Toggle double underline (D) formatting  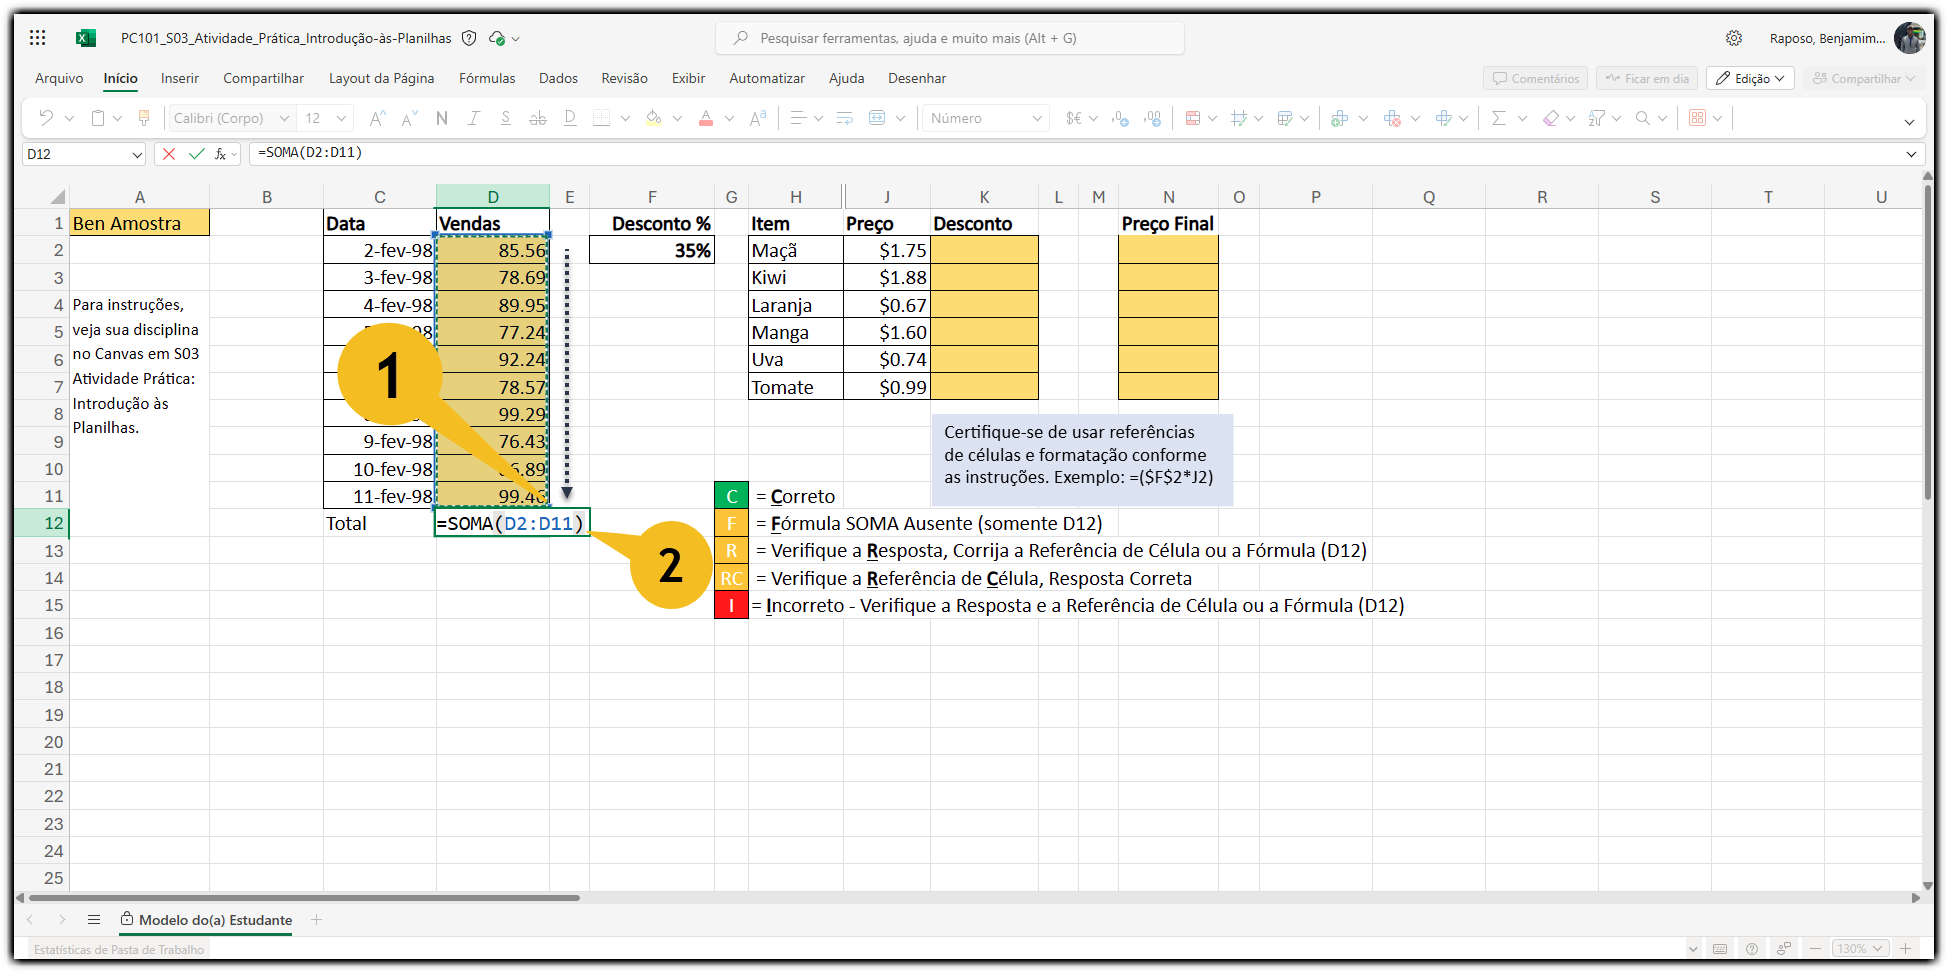(x=570, y=118)
